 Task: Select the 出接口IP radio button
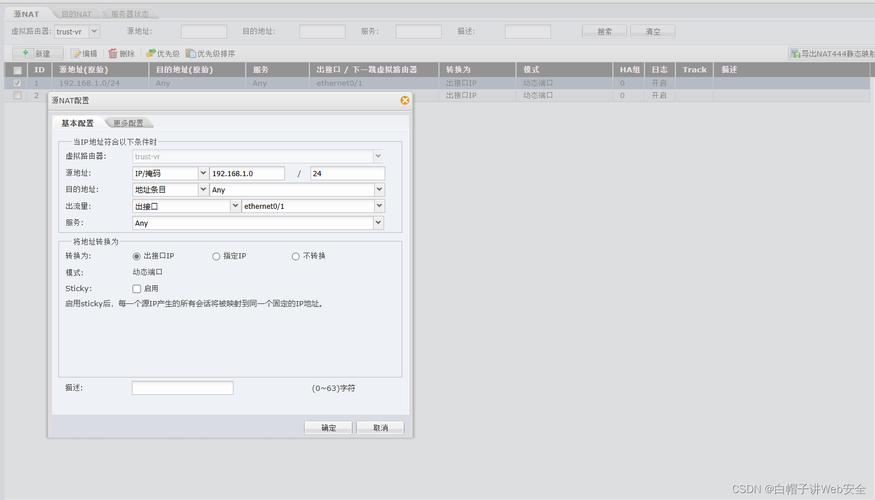point(137,256)
